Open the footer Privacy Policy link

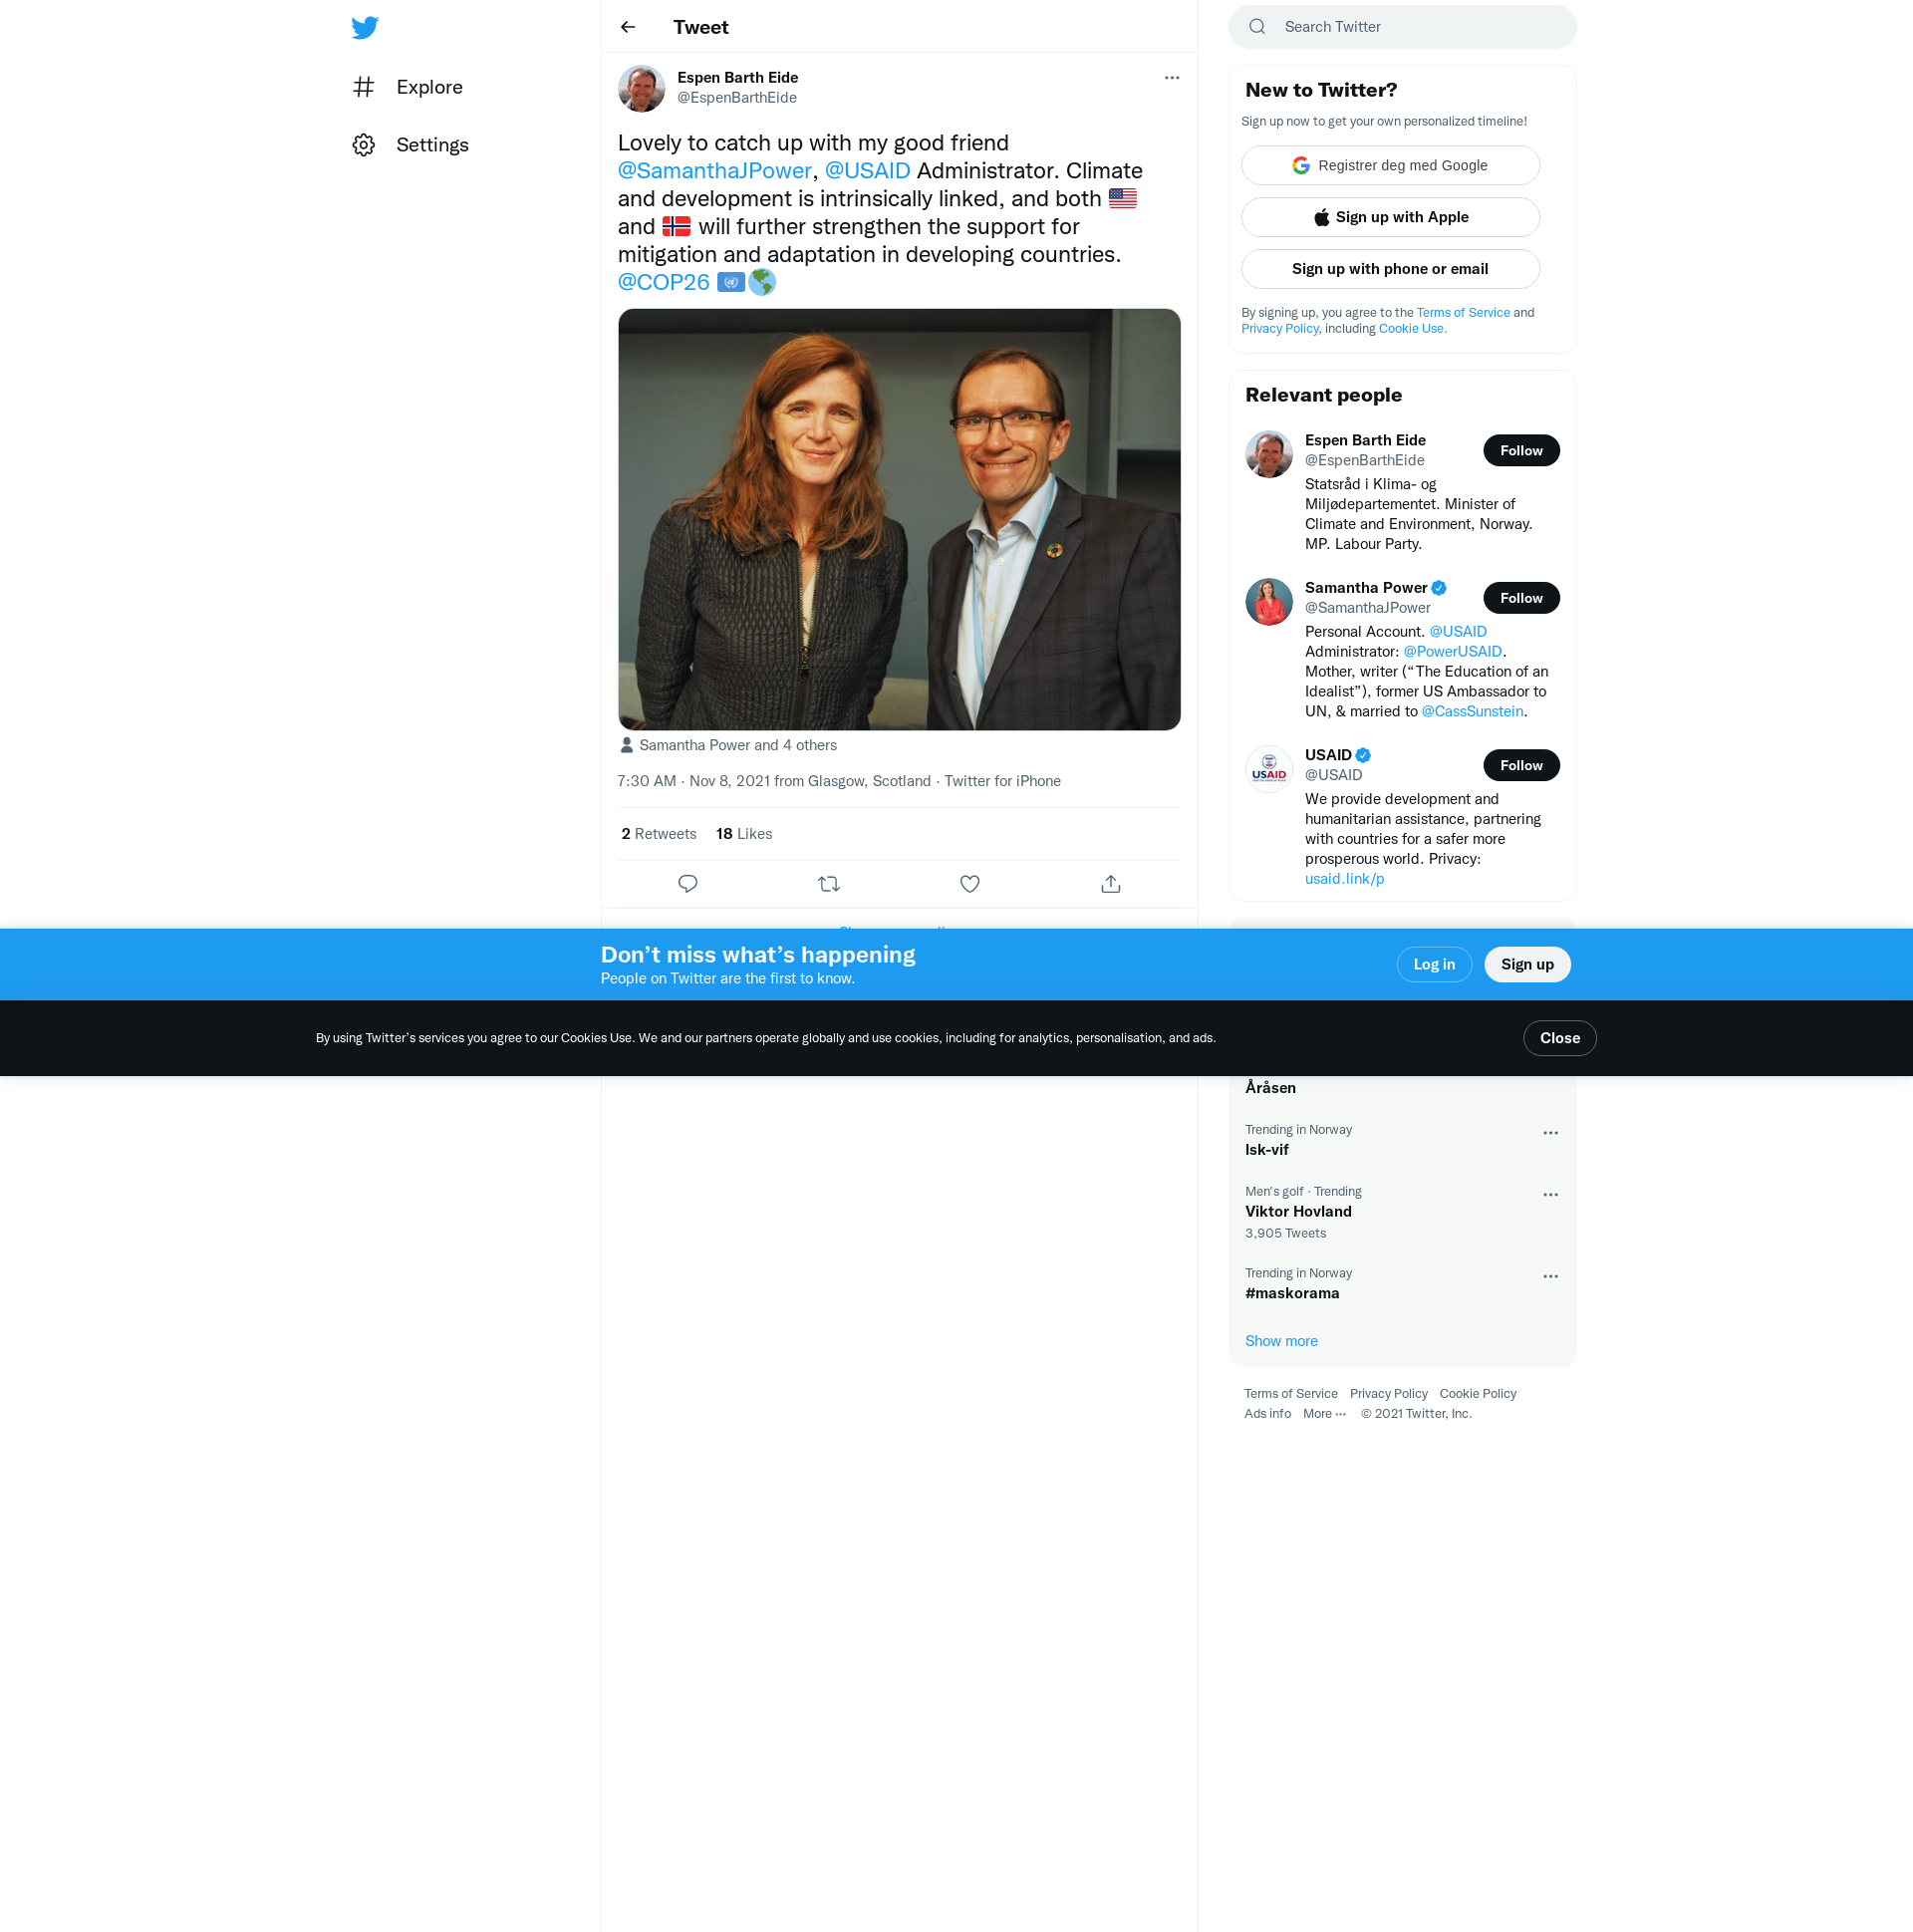[1388, 1394]
